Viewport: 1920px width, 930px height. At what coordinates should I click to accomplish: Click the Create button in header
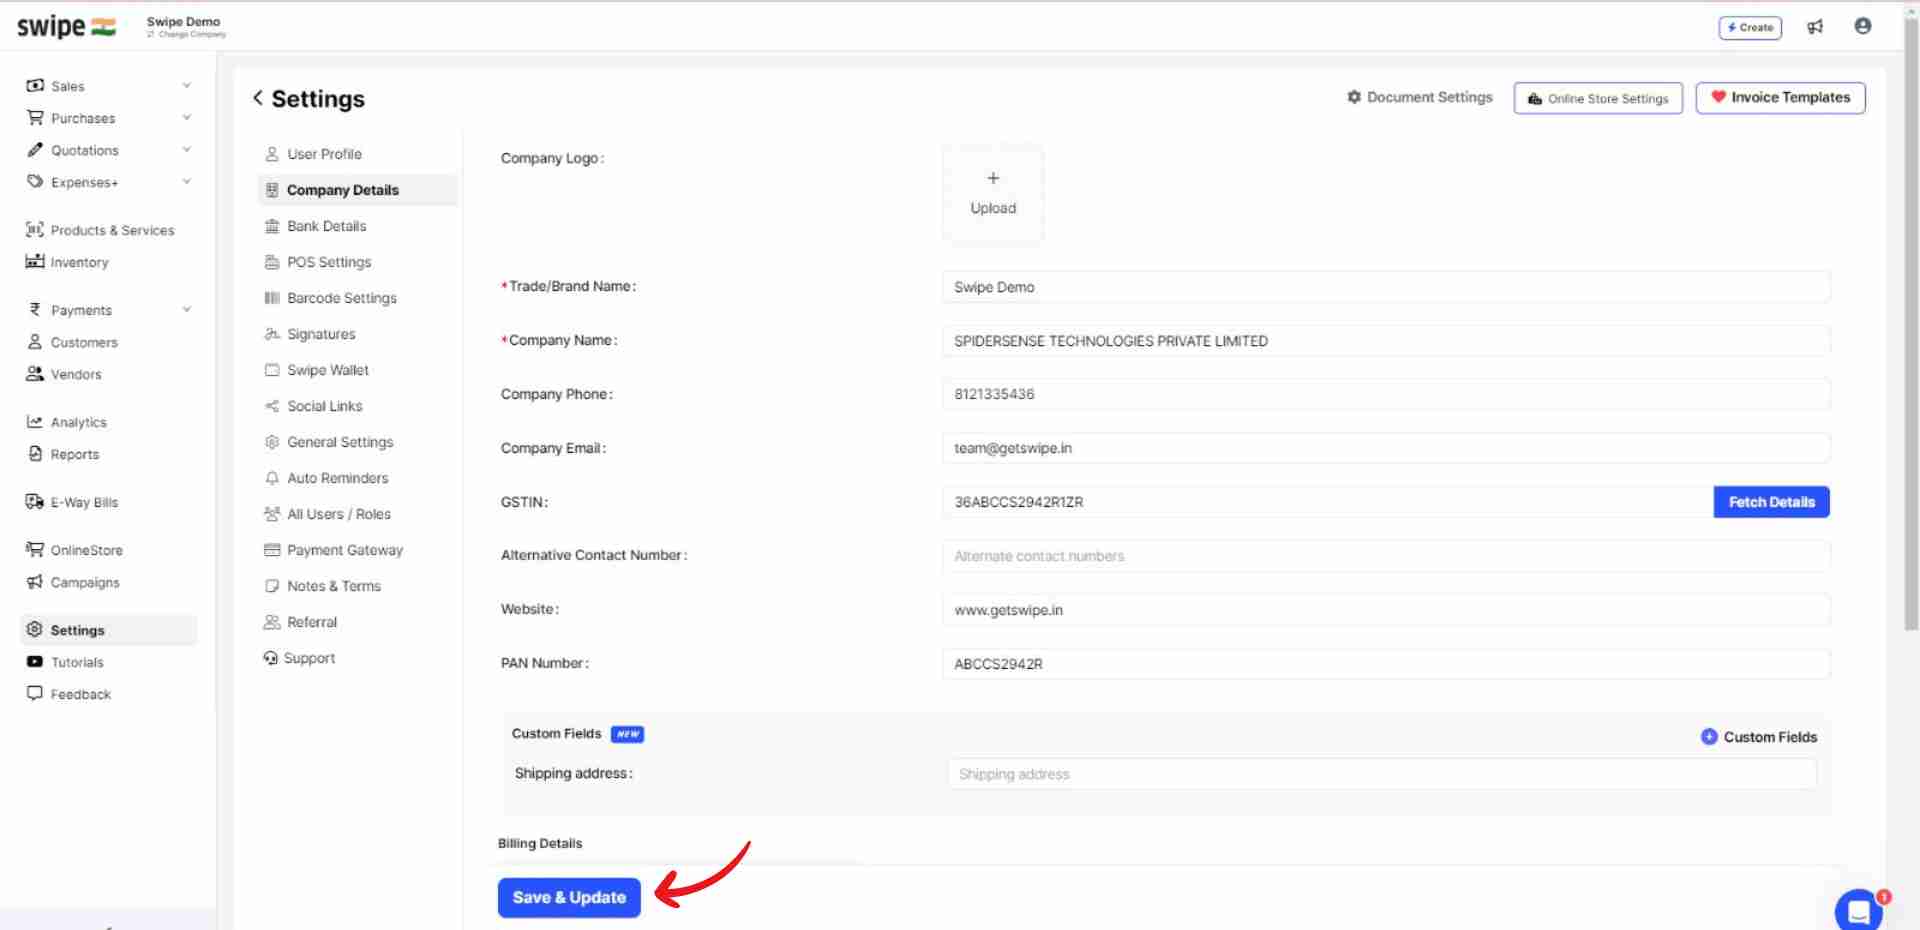click(x=1750, y=27)
